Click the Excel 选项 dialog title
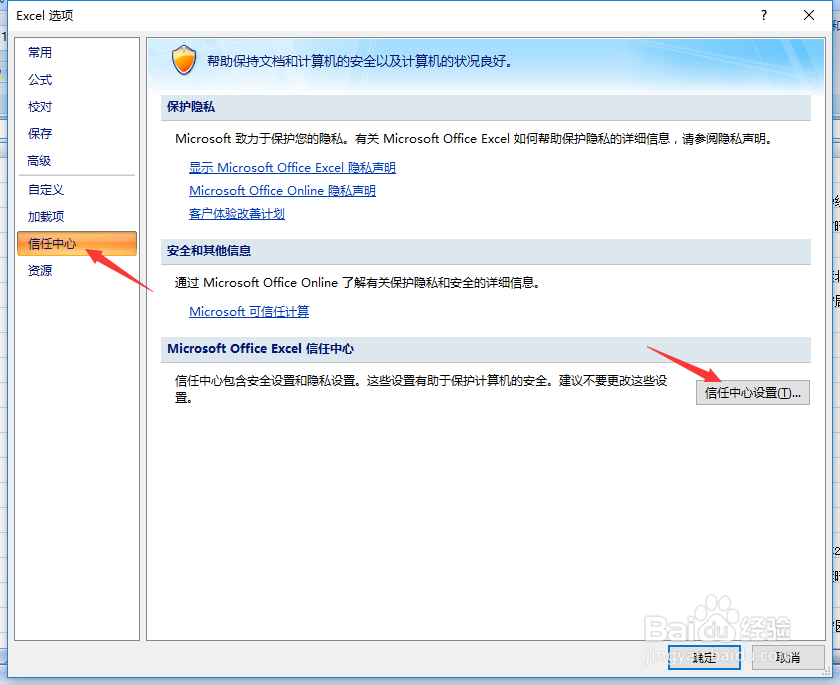 point(44,16)
